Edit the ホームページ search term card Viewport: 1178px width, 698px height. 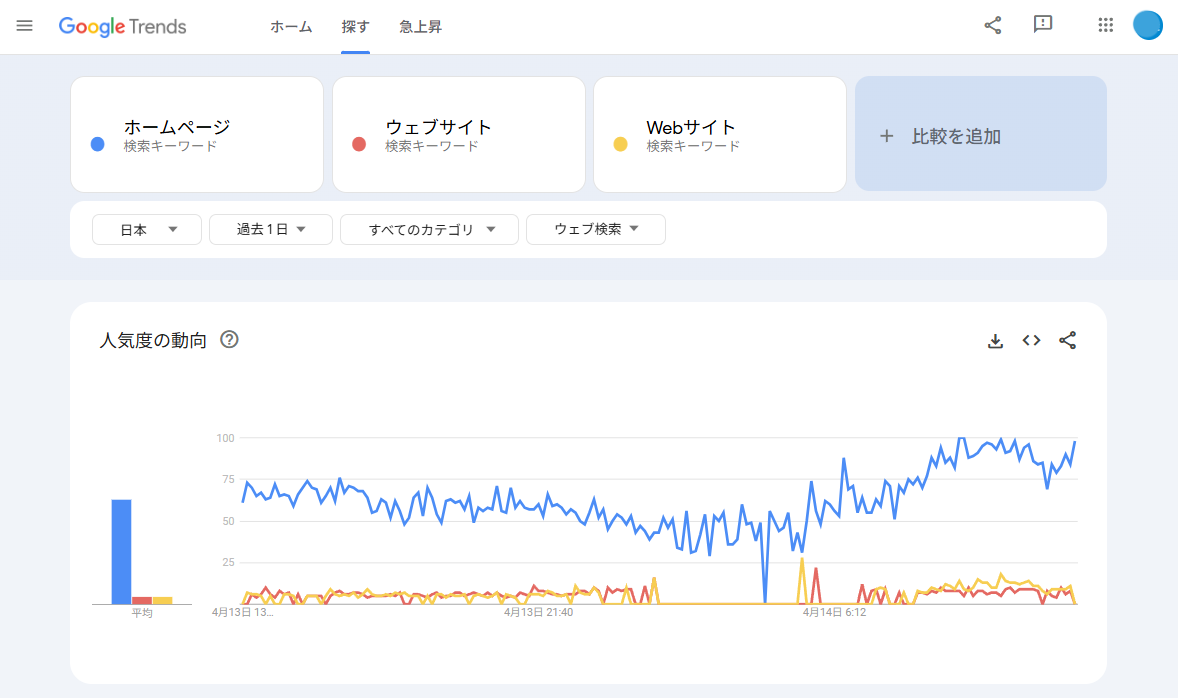[x=197, y=134]
